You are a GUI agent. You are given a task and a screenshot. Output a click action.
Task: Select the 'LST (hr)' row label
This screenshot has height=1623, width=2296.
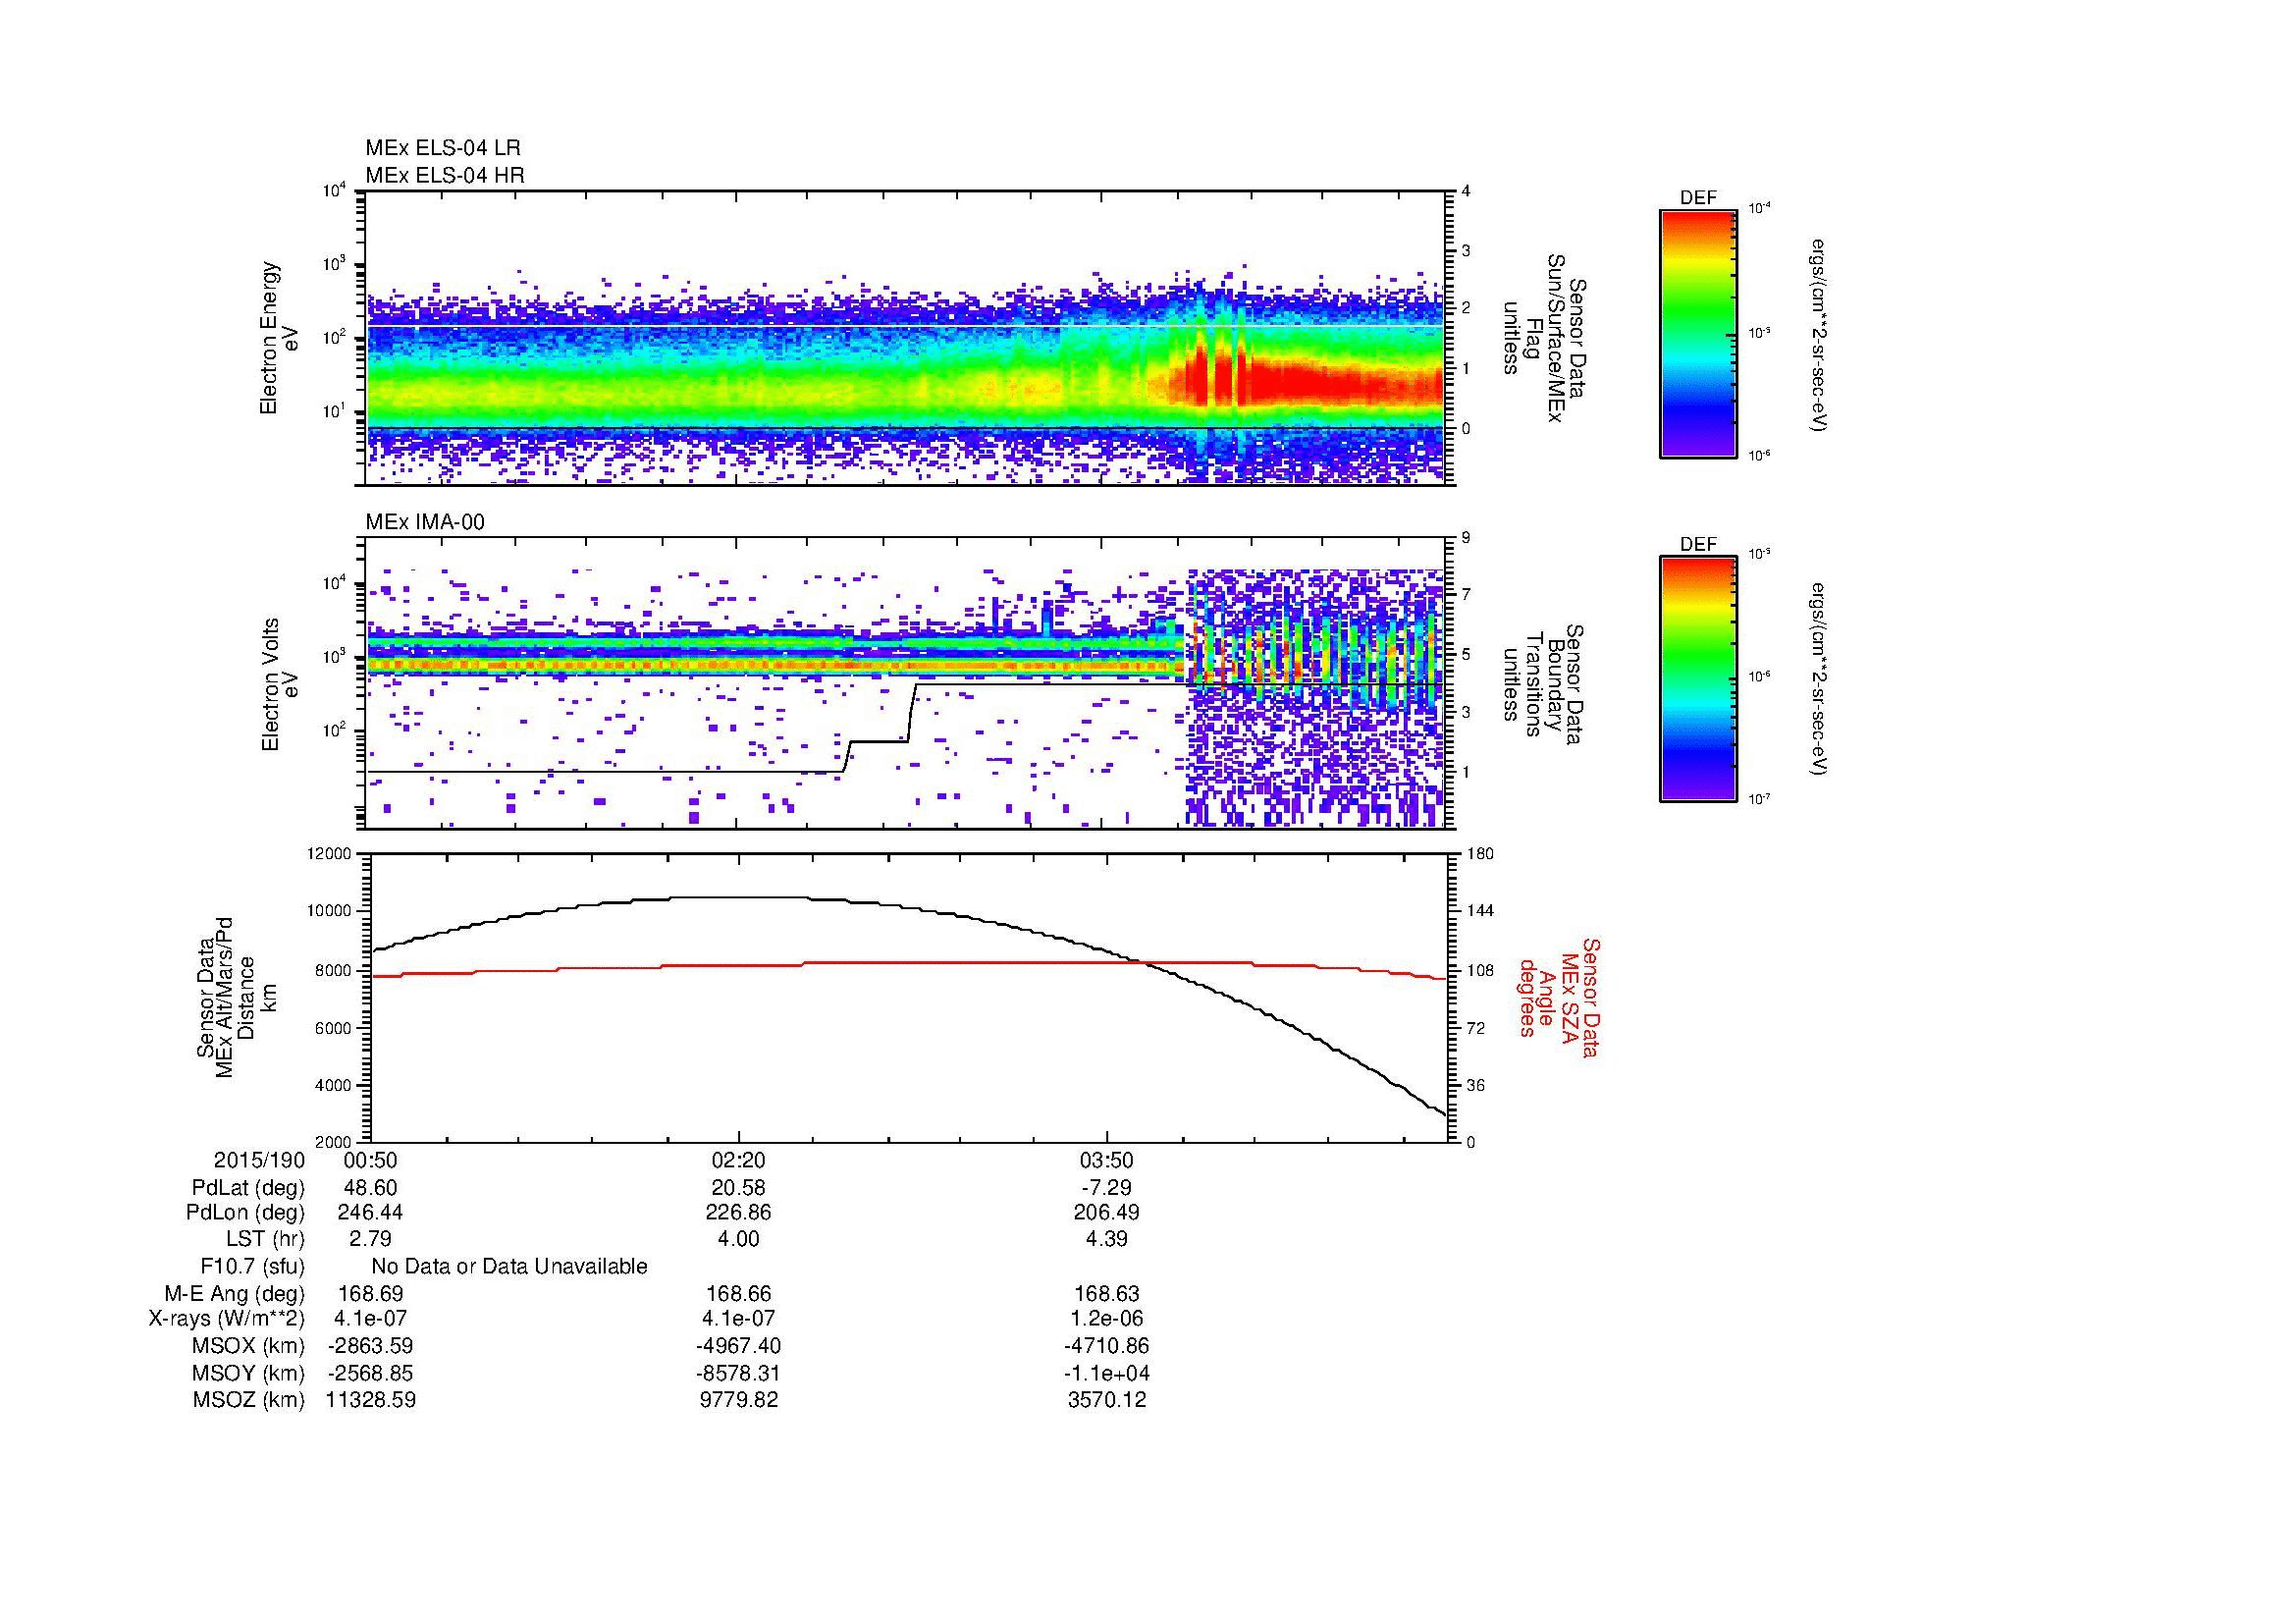[265, 1239]
